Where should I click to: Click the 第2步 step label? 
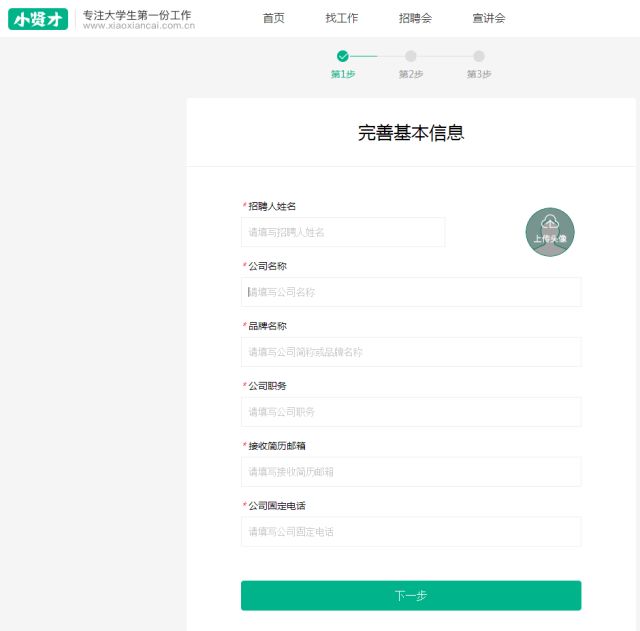point(411,74)
